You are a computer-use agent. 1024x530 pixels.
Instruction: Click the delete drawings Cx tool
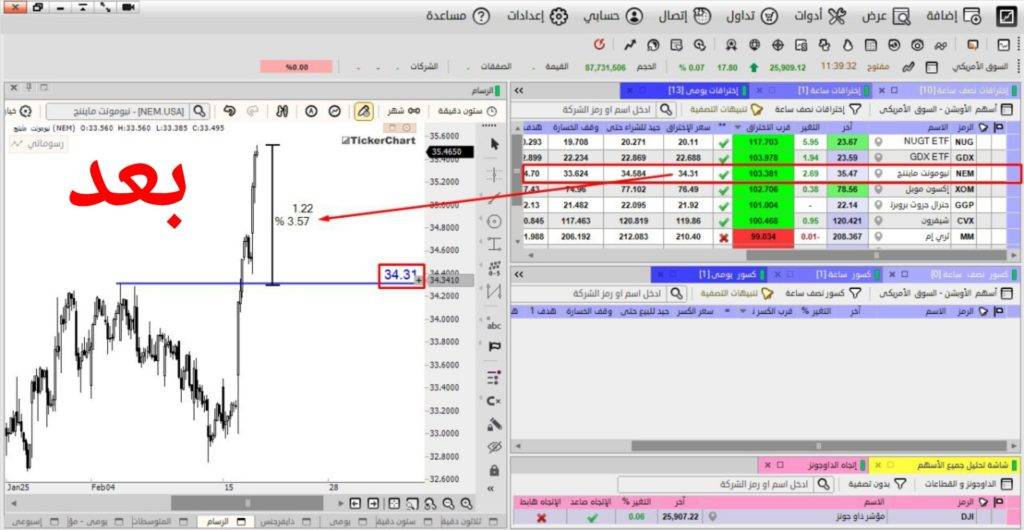pos(494,401)
